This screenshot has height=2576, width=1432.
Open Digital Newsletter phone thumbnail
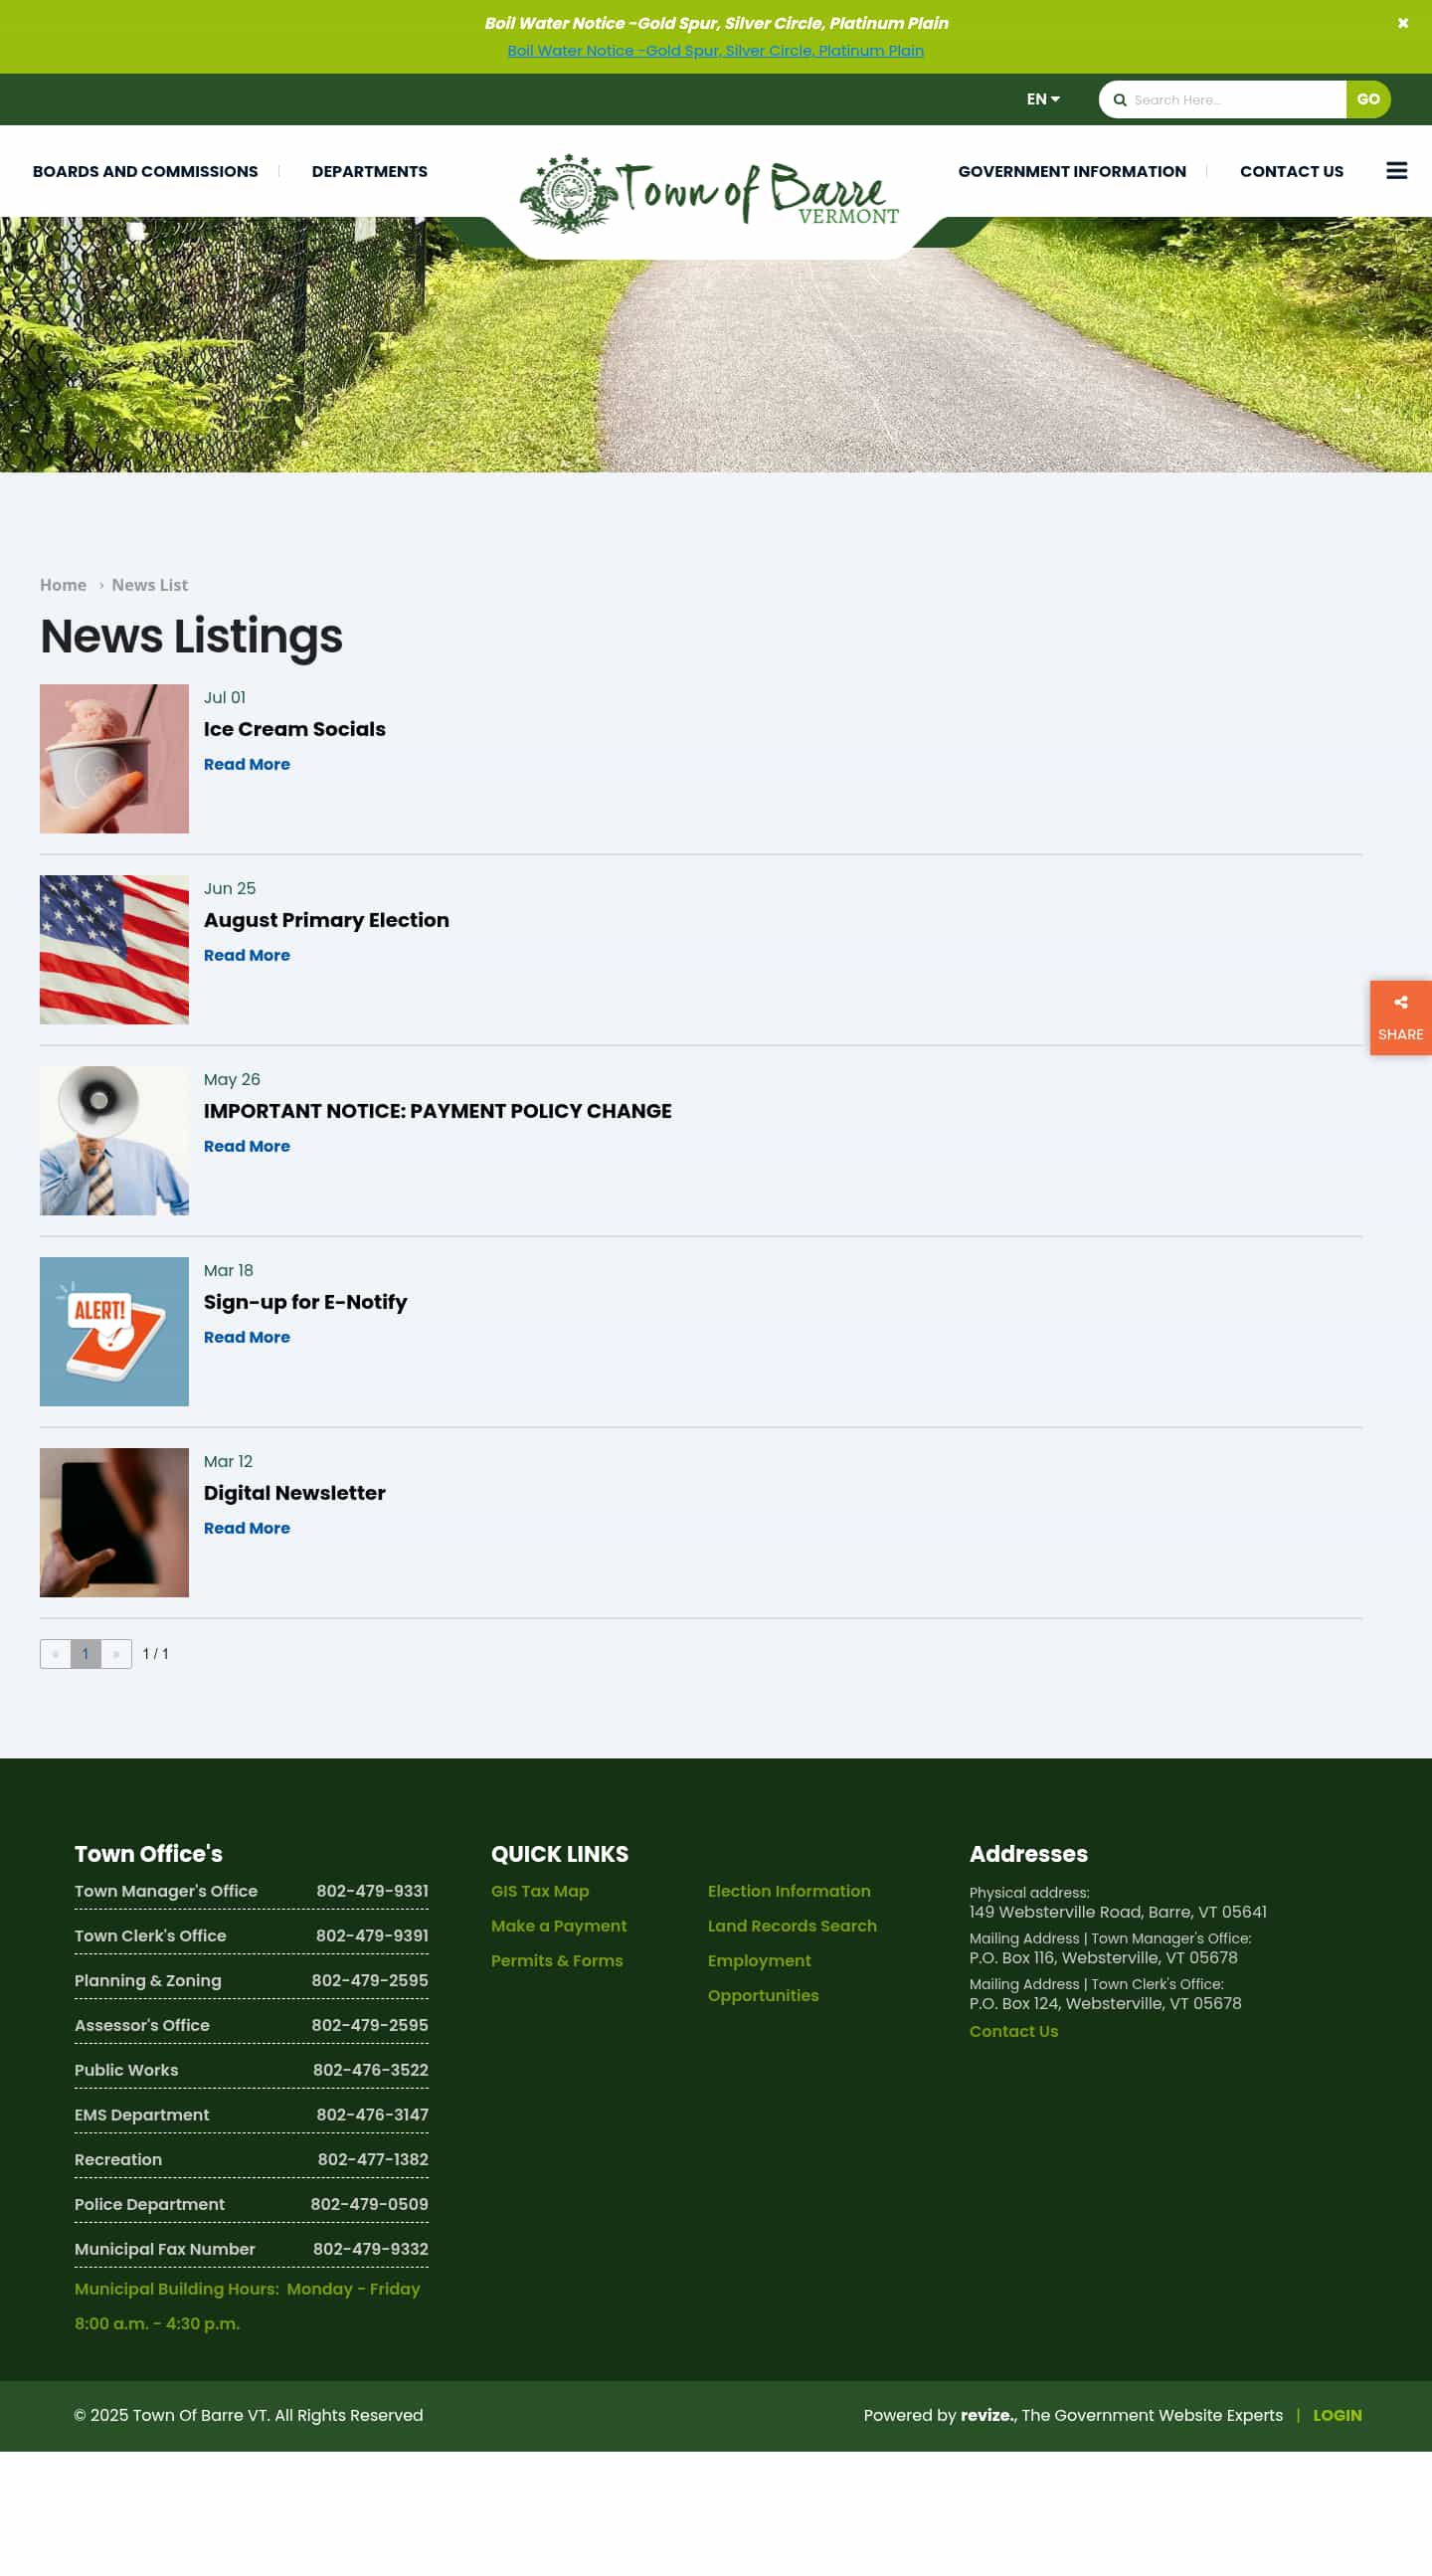[x=114, y=1522]
